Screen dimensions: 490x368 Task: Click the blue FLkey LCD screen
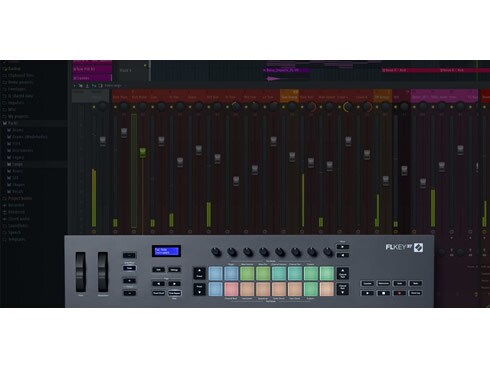point(166,251)
